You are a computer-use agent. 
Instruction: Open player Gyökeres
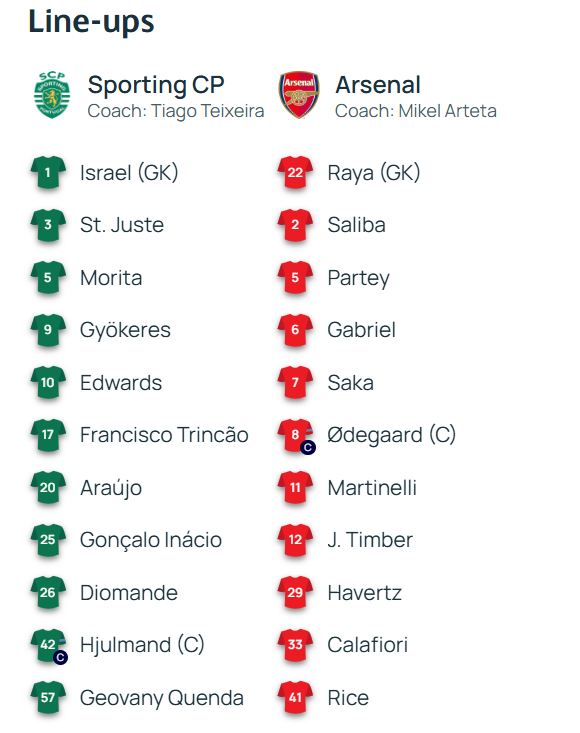[125, 331]
